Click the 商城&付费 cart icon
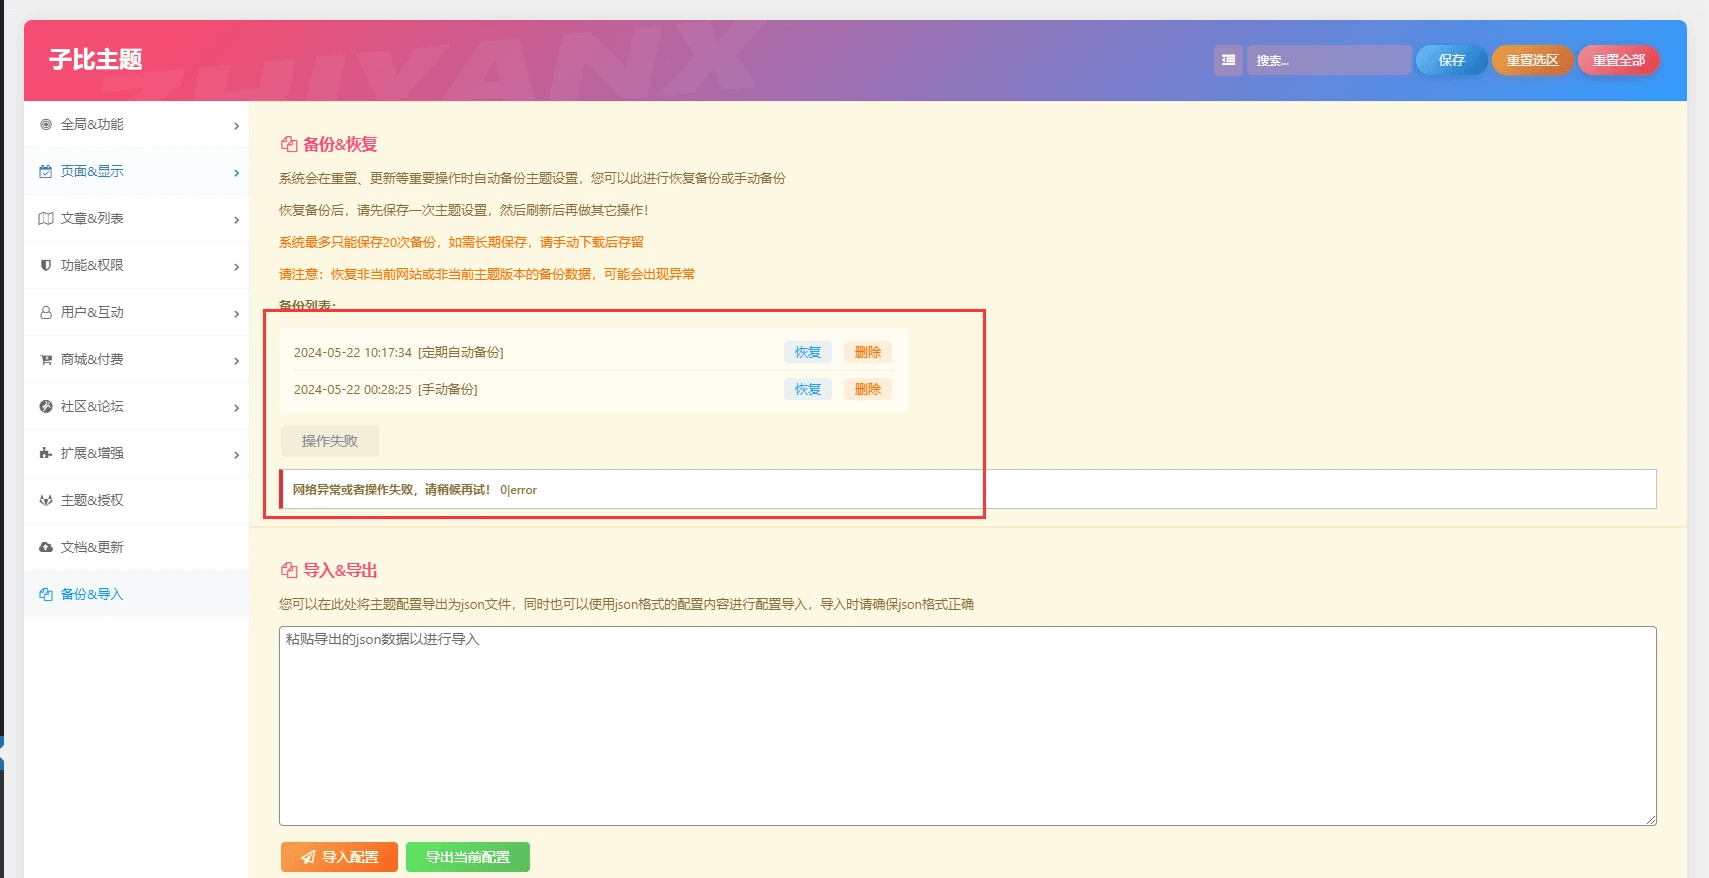 tap(45, 360)
